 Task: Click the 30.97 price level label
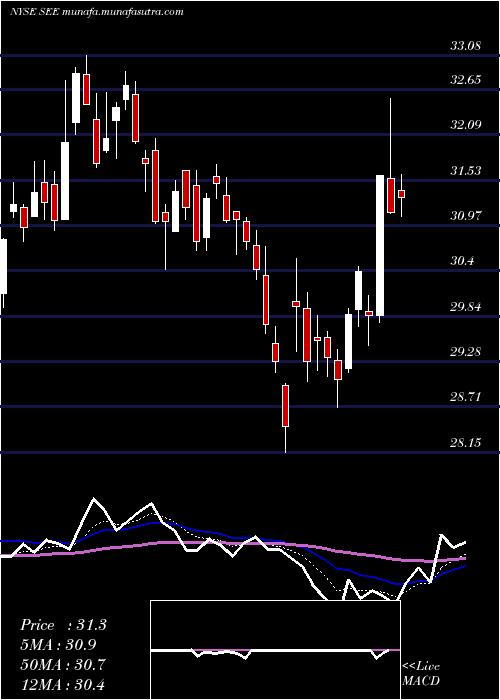pos(465,216)
